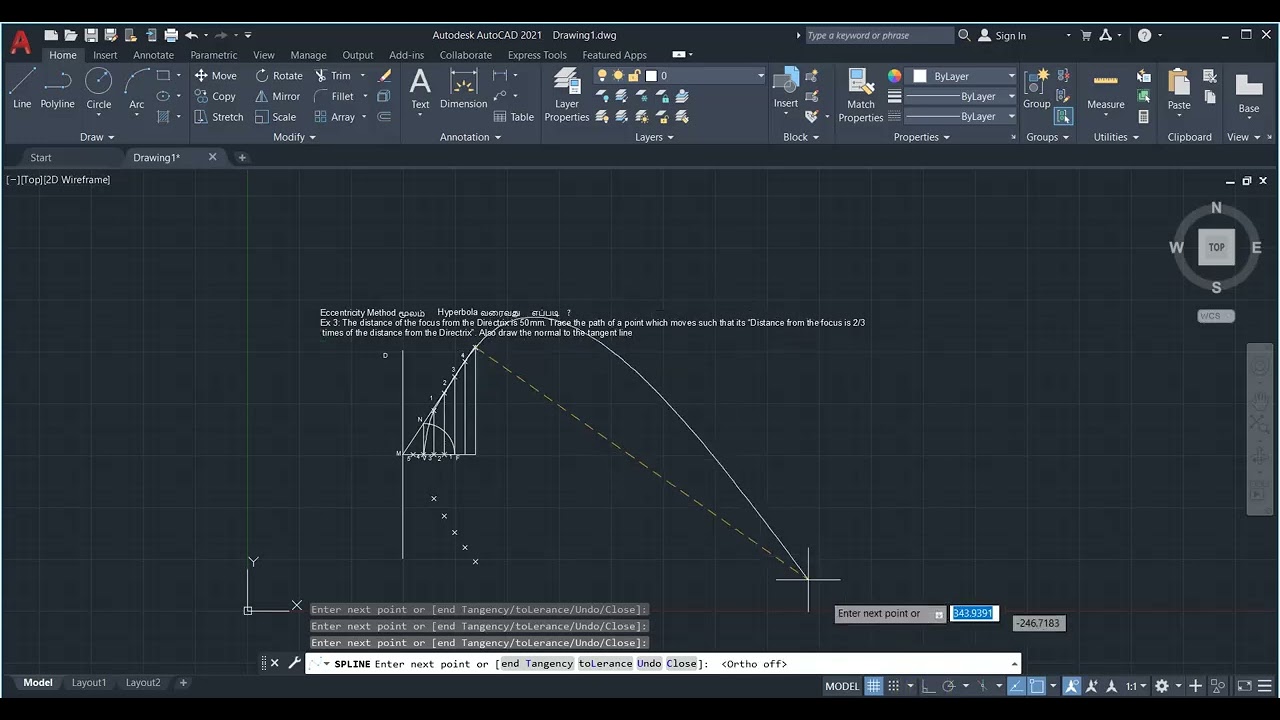Toggle ortho mode in status bar
This screenshot has width=1280, height=720.
pyautogui.click(x=929, y=686)
